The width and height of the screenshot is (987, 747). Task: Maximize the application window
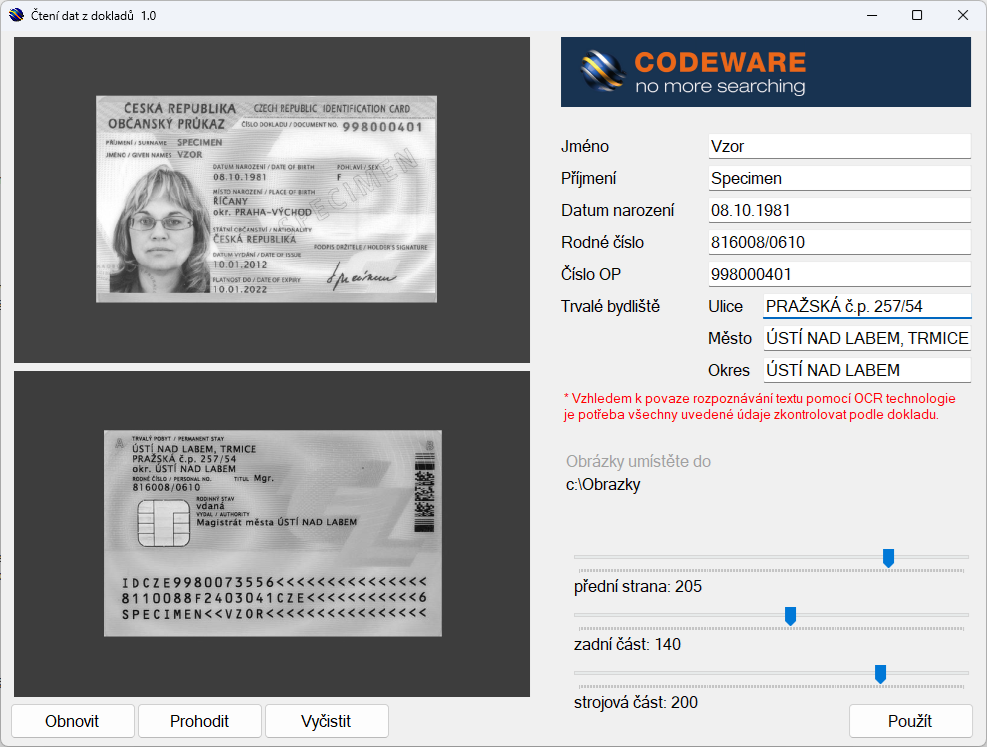917,16
